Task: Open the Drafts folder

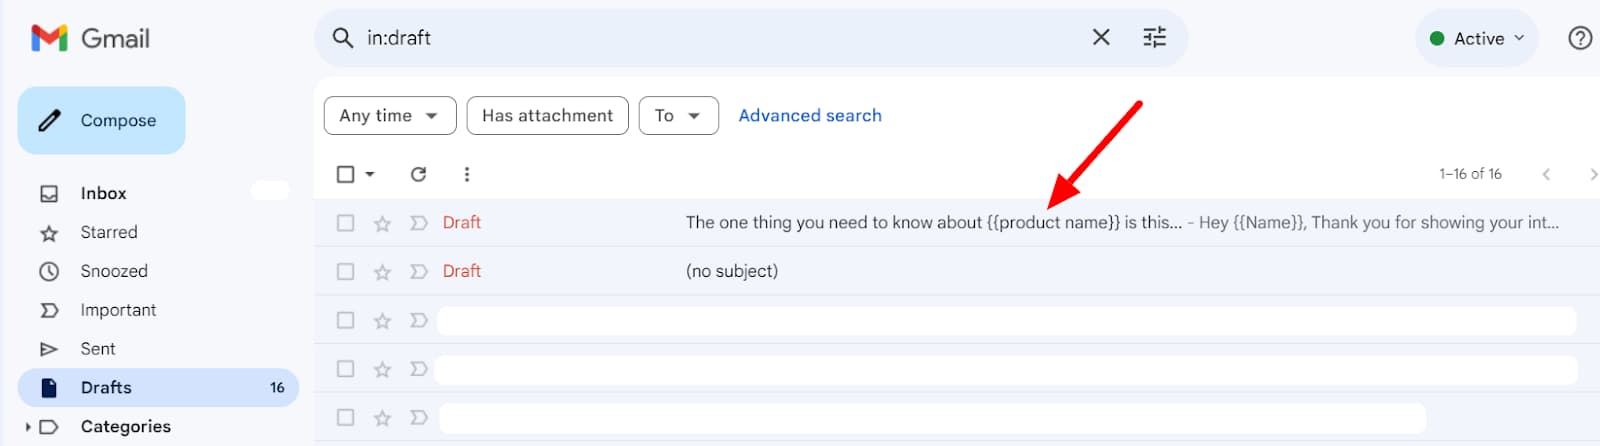Action: point(158,388)
